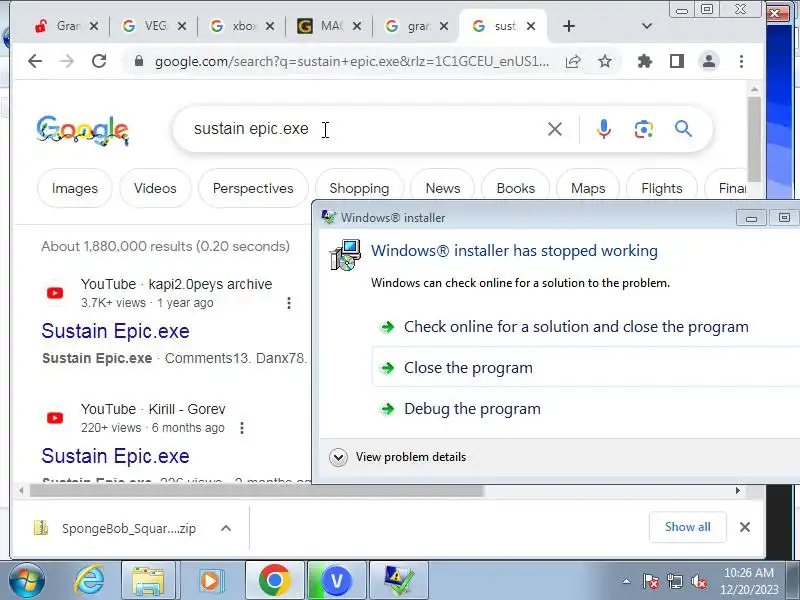Click the padlock site info icon

coord(139,61)
